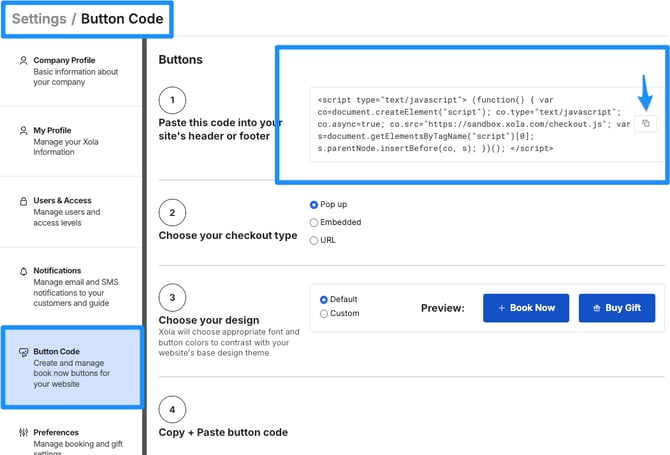This screenshot has height=455, width=670.
Task: Click 'Paste this code into your site's header' text
Action: 220,129
